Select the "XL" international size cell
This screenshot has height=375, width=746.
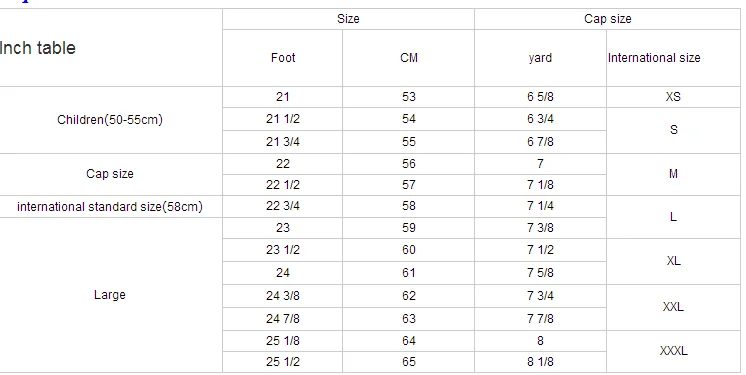coord(673,261)
